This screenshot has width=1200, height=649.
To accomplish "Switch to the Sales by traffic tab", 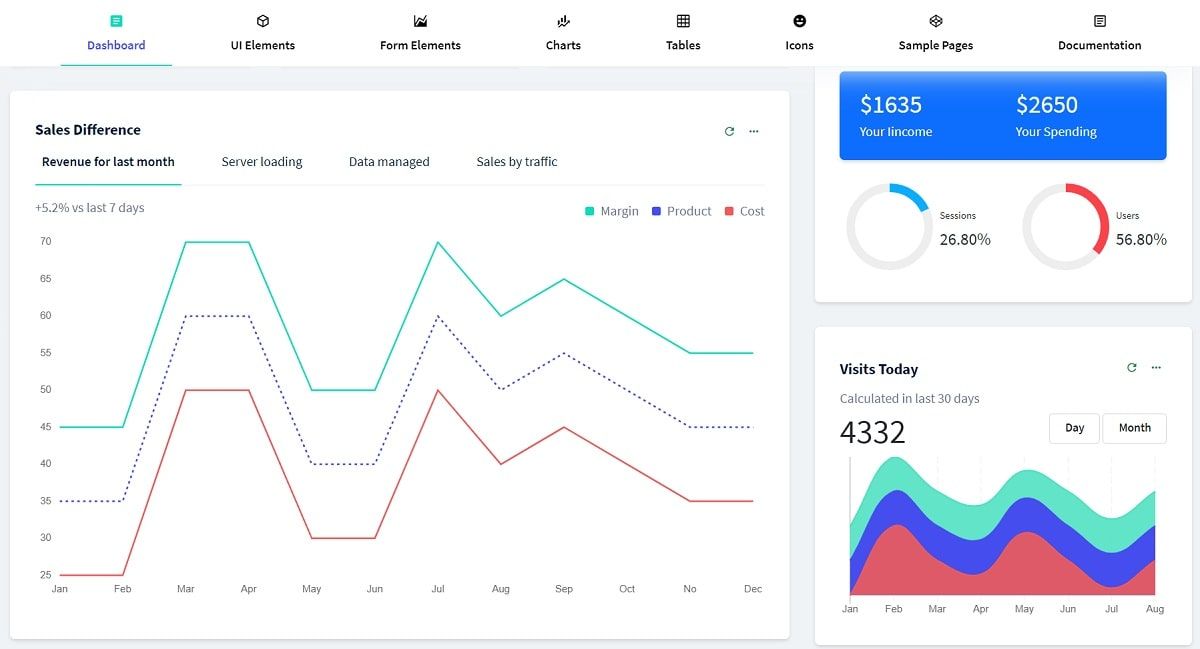I will (517, 162).
